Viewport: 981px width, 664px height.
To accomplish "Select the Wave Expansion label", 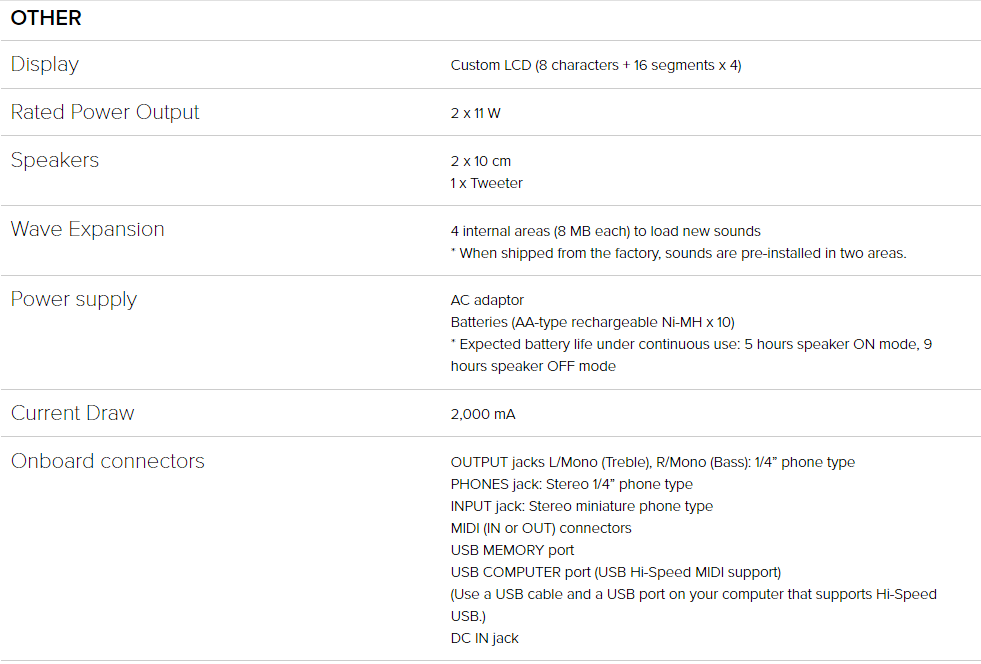I will point(87,229).
